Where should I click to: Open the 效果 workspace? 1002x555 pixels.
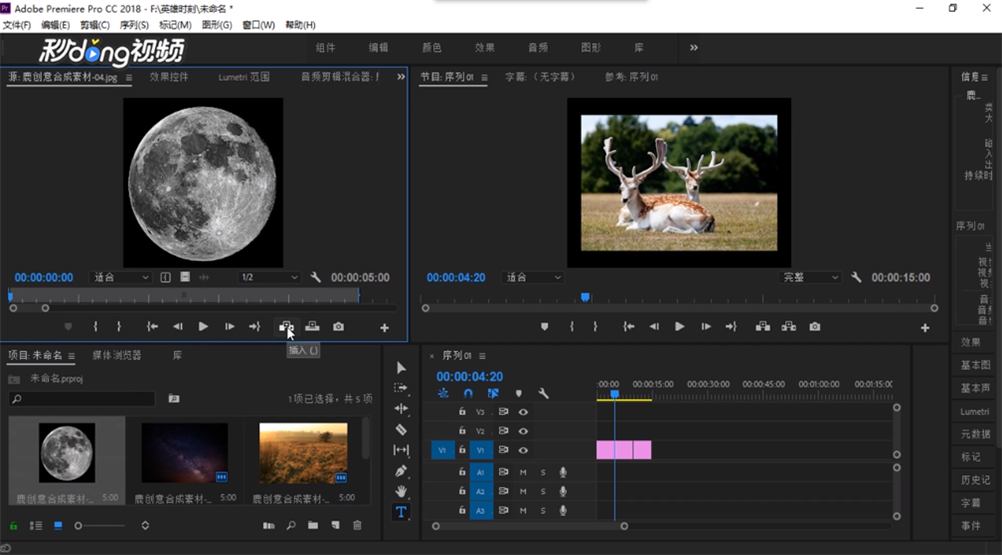484,47
